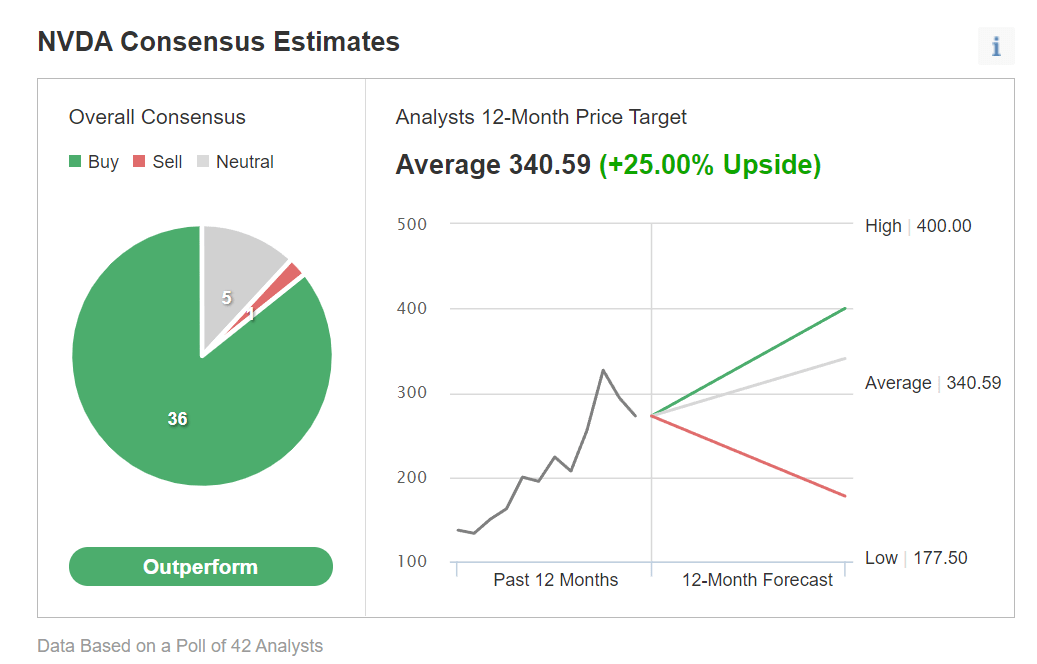Click the info icon near the title
The image size is (1037, 664).
click(995, 46)
